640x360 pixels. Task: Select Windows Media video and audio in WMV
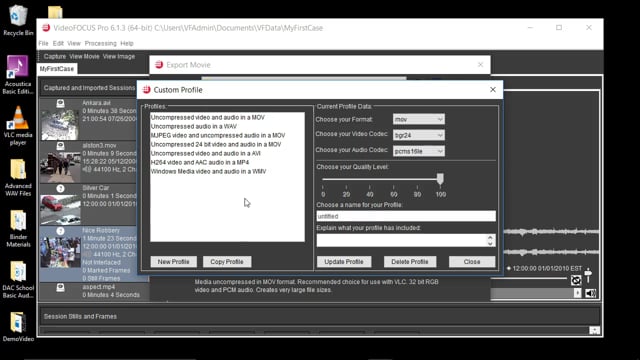pos(209,171)
